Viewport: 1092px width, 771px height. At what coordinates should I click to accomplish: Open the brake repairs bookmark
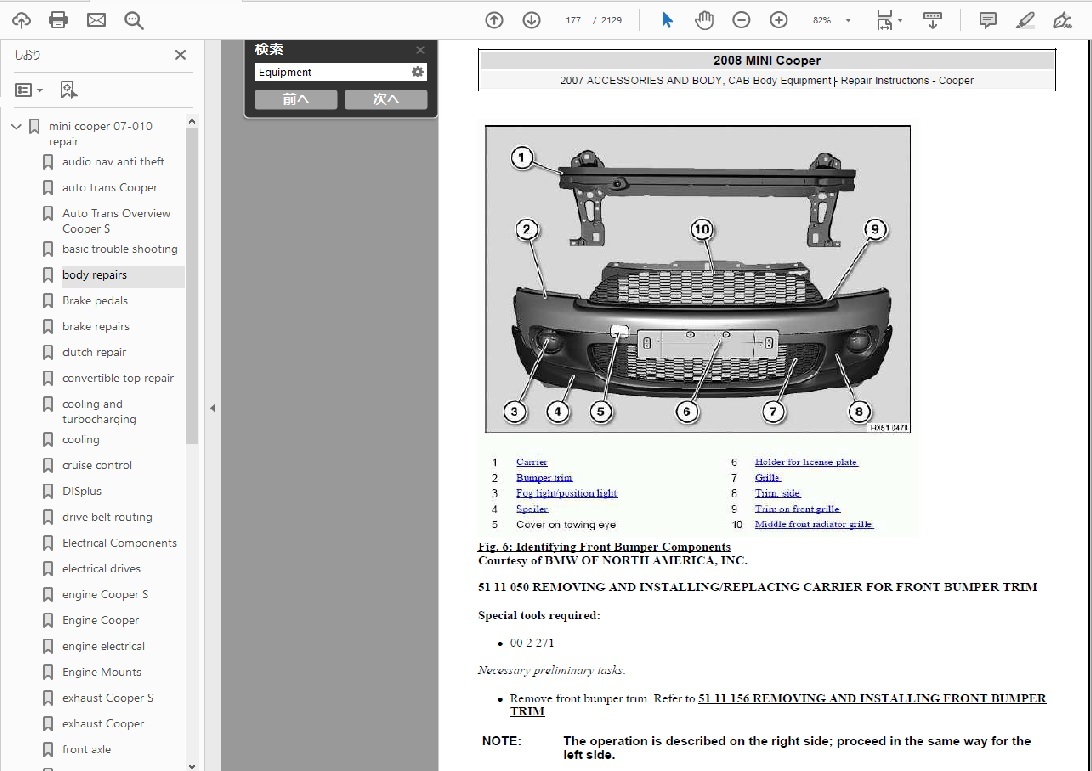coord(95,327)
